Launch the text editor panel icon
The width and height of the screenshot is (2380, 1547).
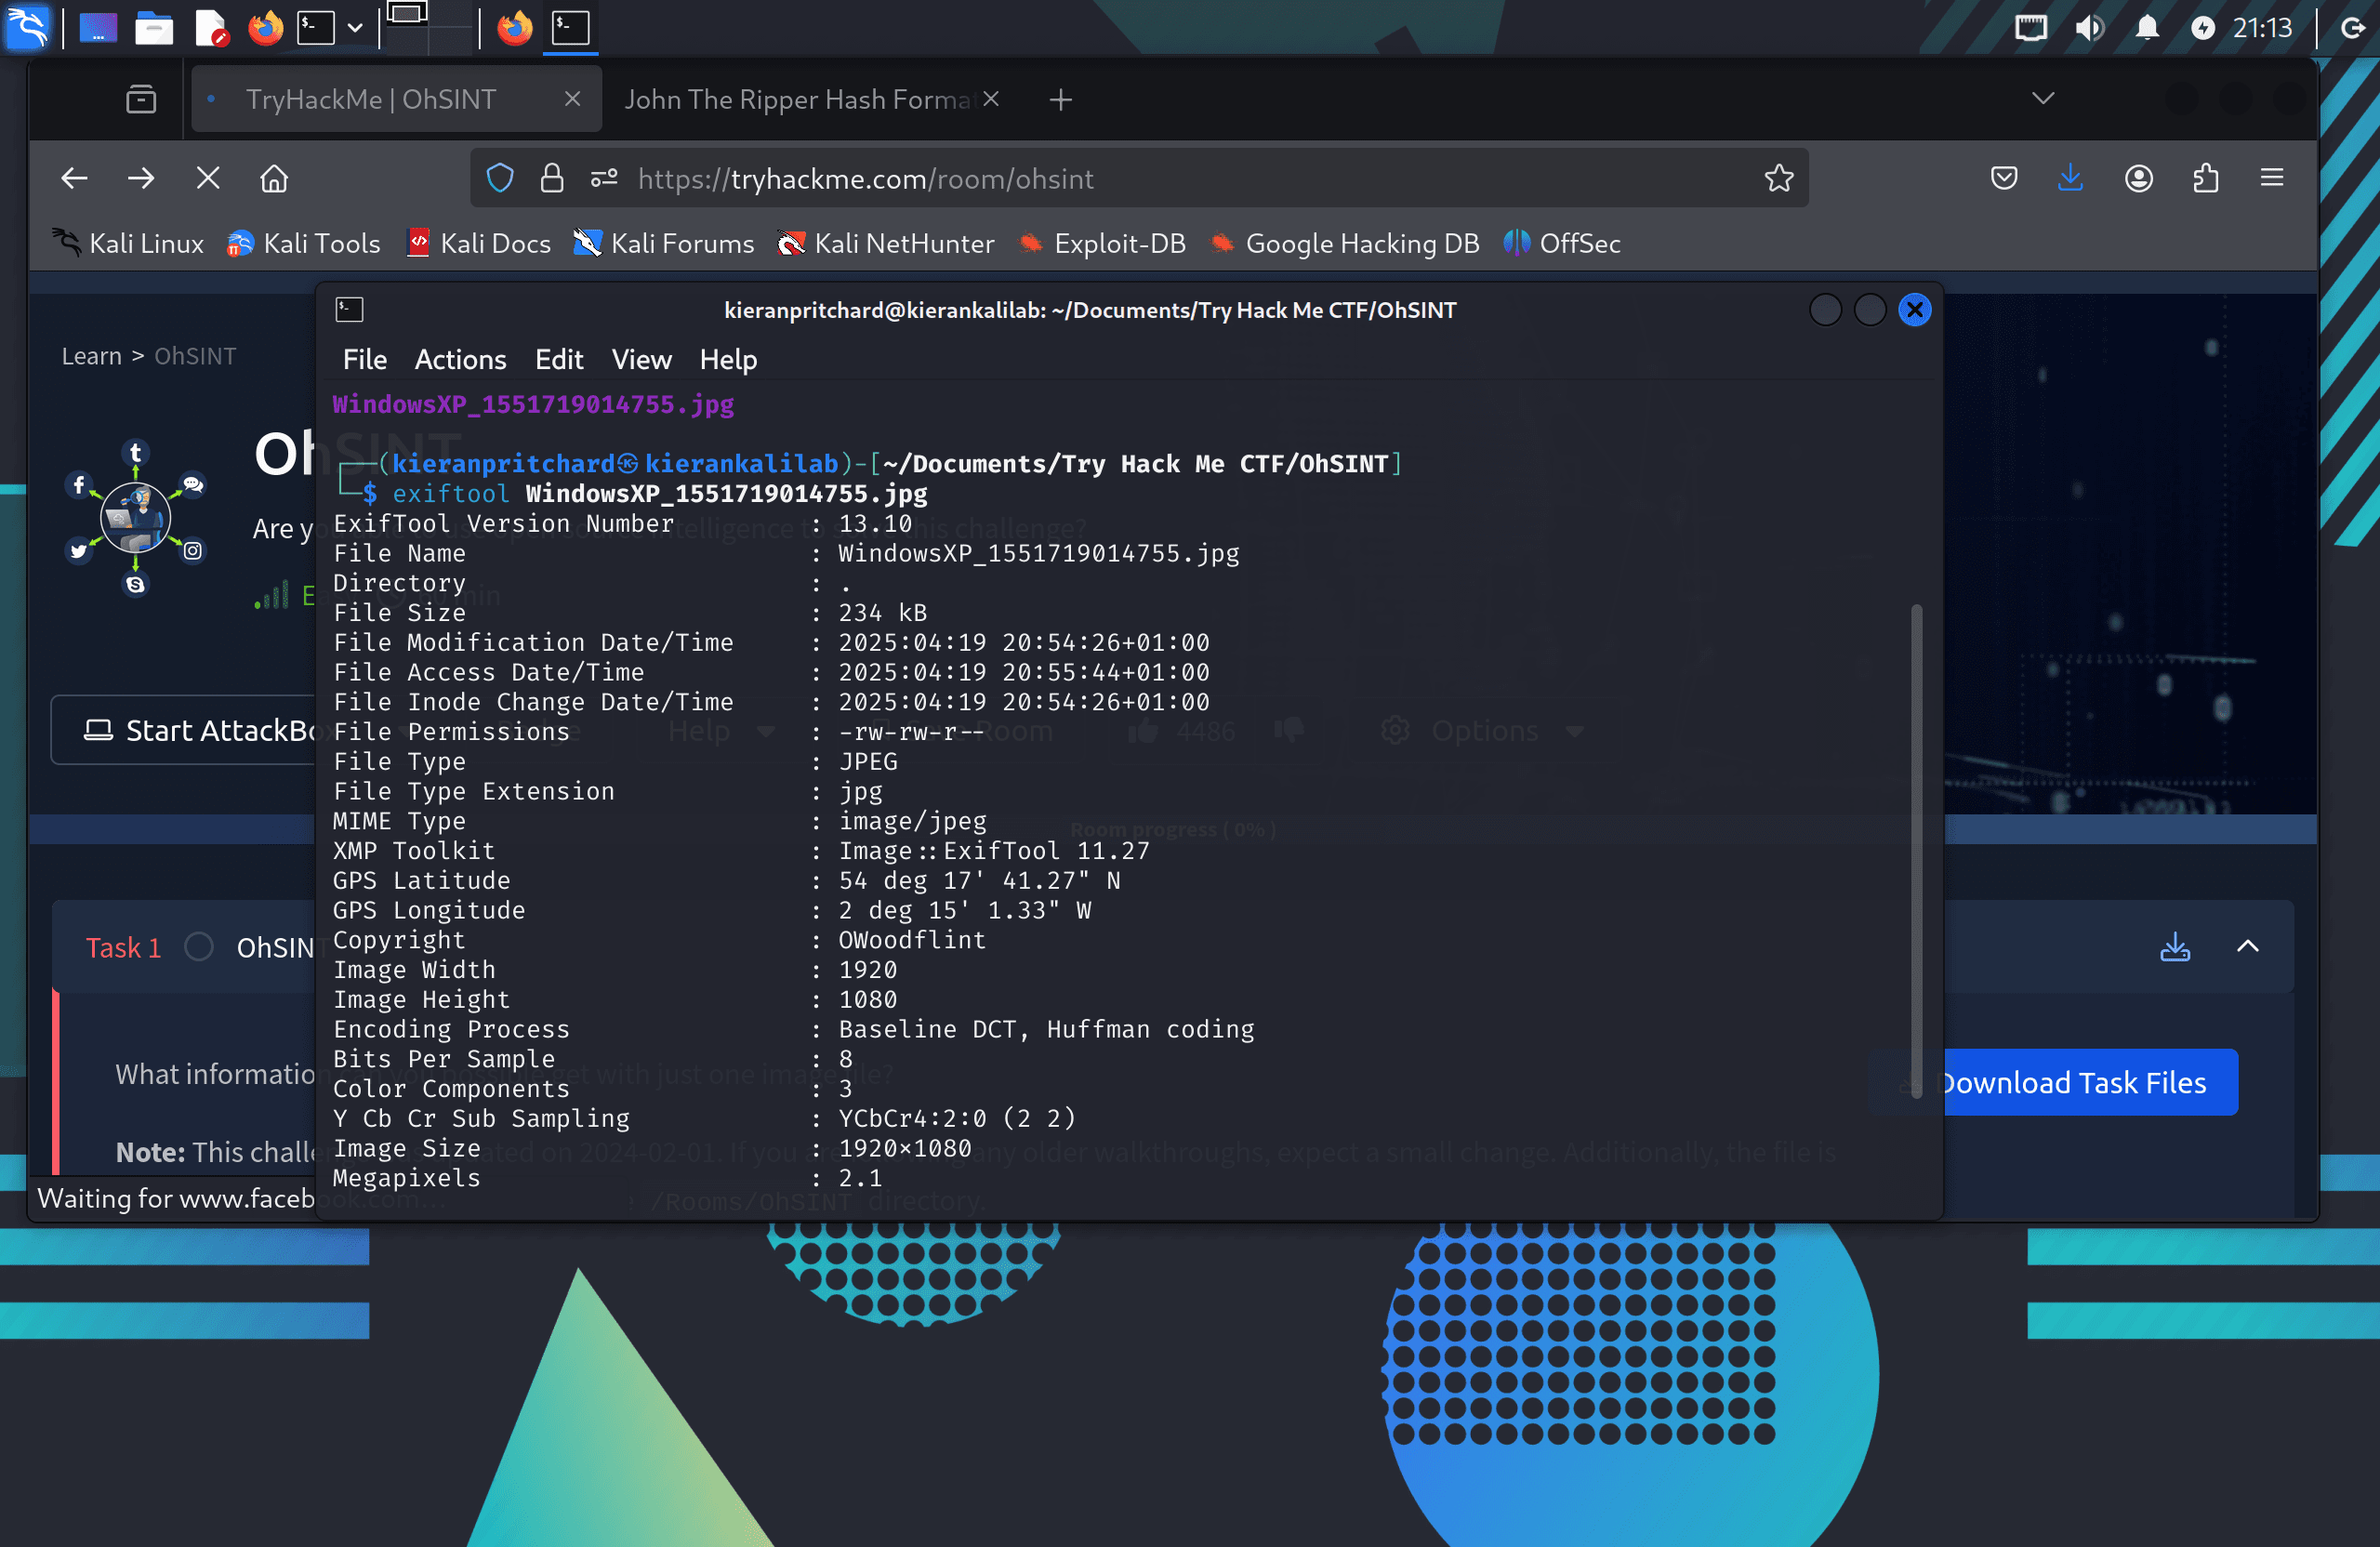(211, 27)
